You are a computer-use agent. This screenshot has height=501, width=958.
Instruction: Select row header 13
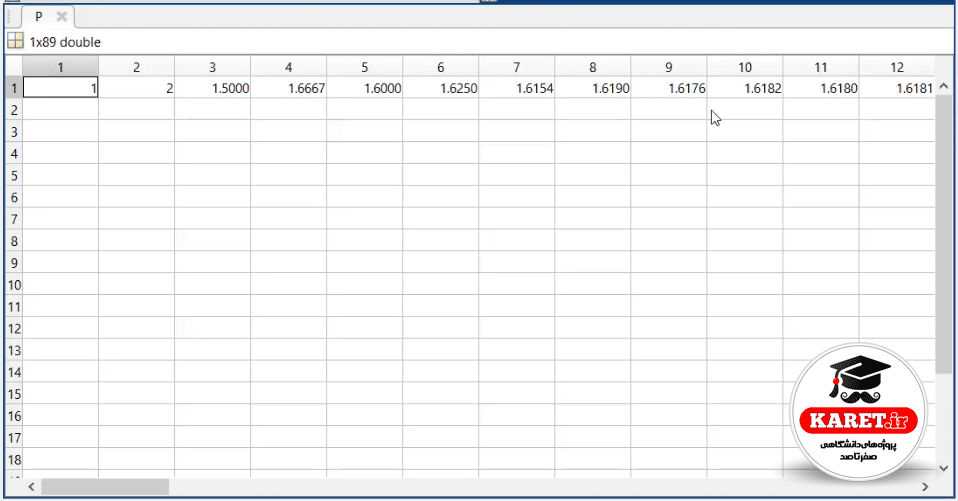(14, 350)
